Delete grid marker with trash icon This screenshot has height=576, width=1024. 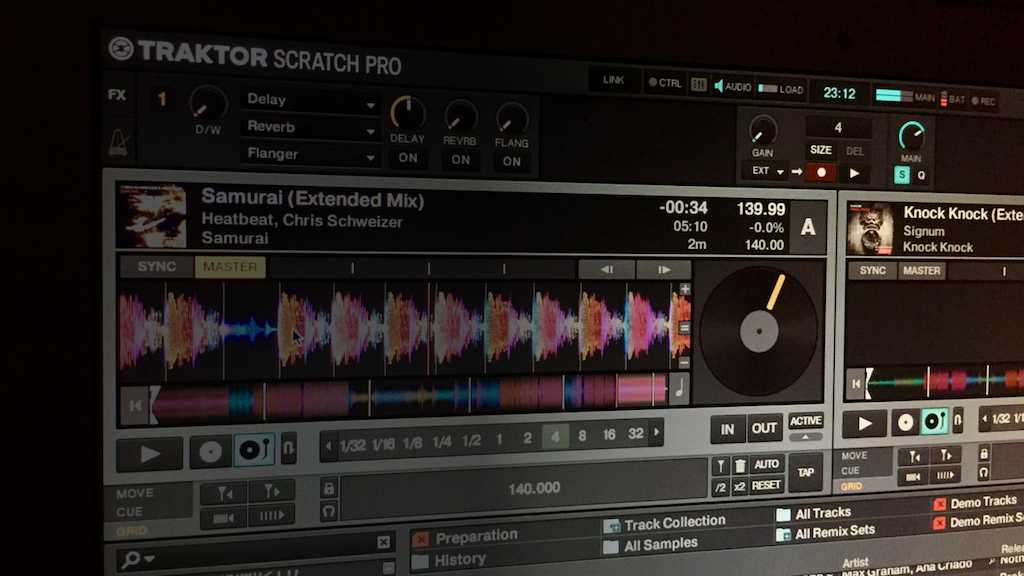[739, 465]
